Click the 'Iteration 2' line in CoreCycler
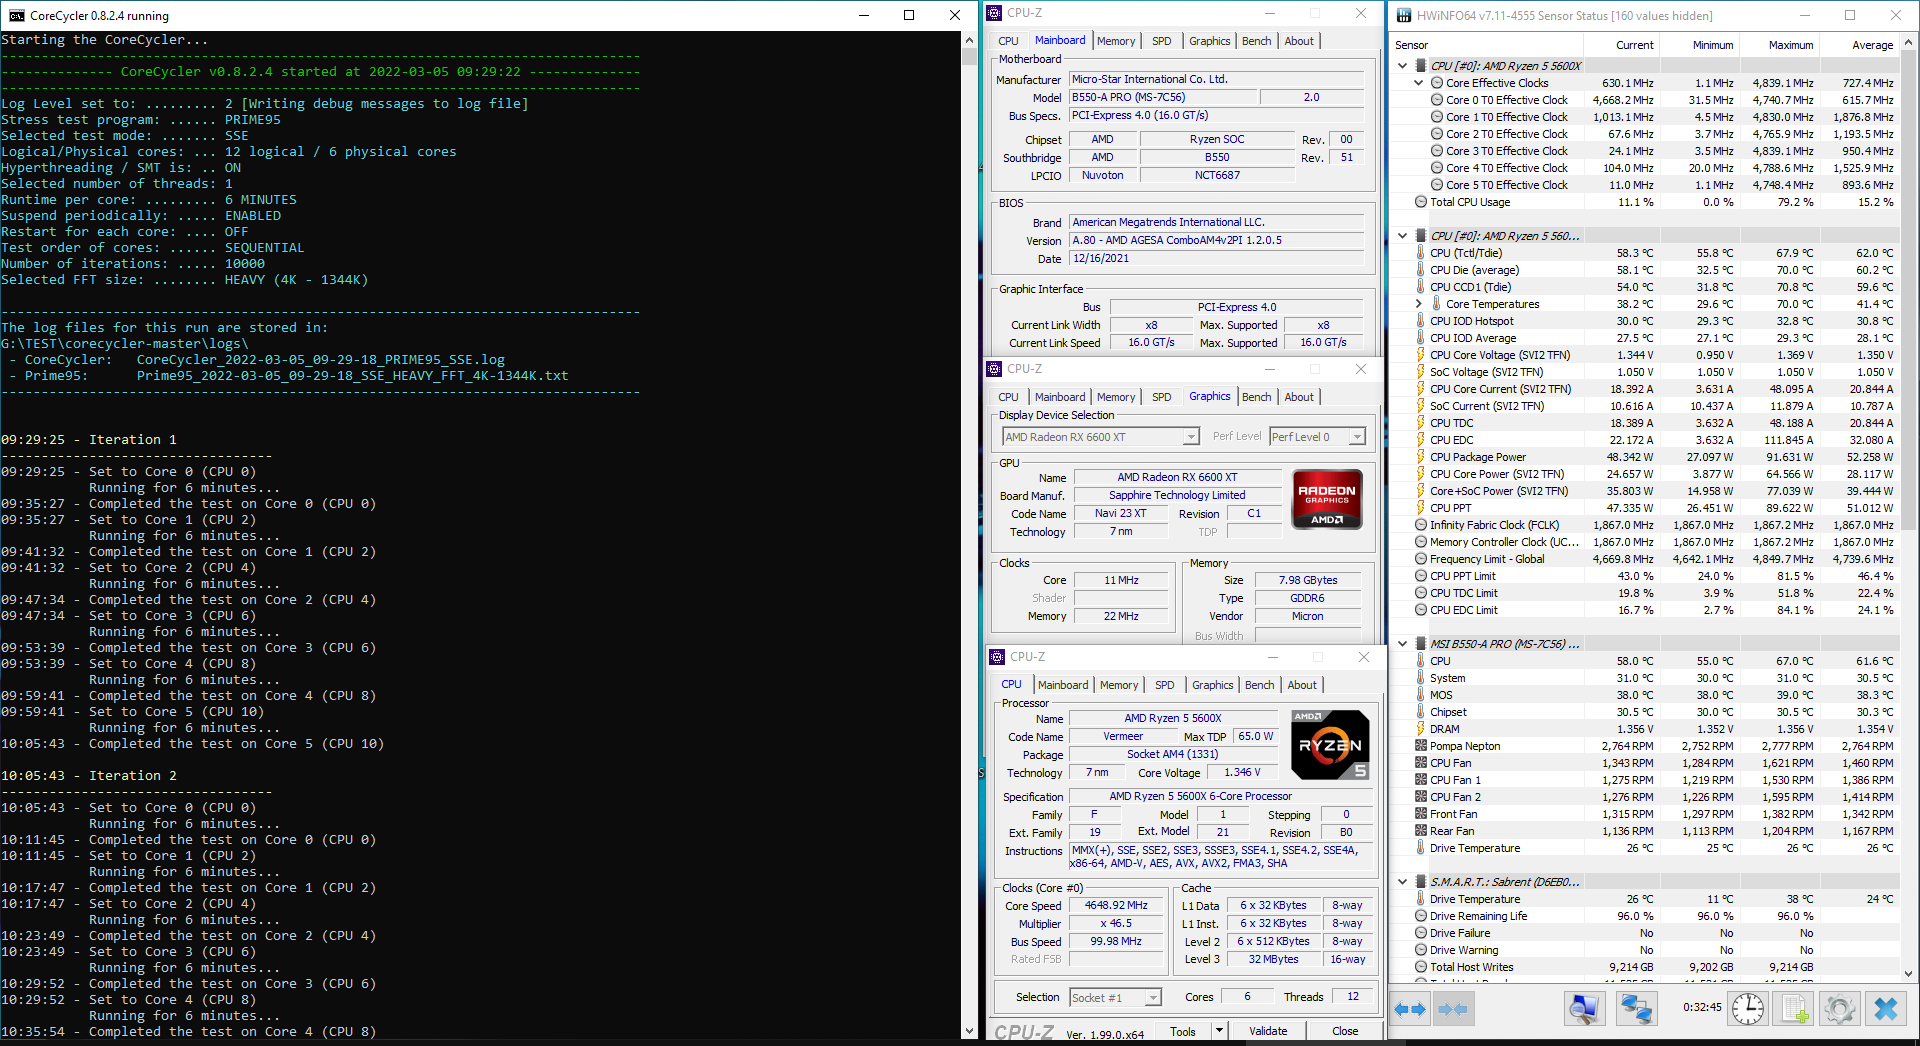This screenshot has height=1046, width=1920. 88,776
